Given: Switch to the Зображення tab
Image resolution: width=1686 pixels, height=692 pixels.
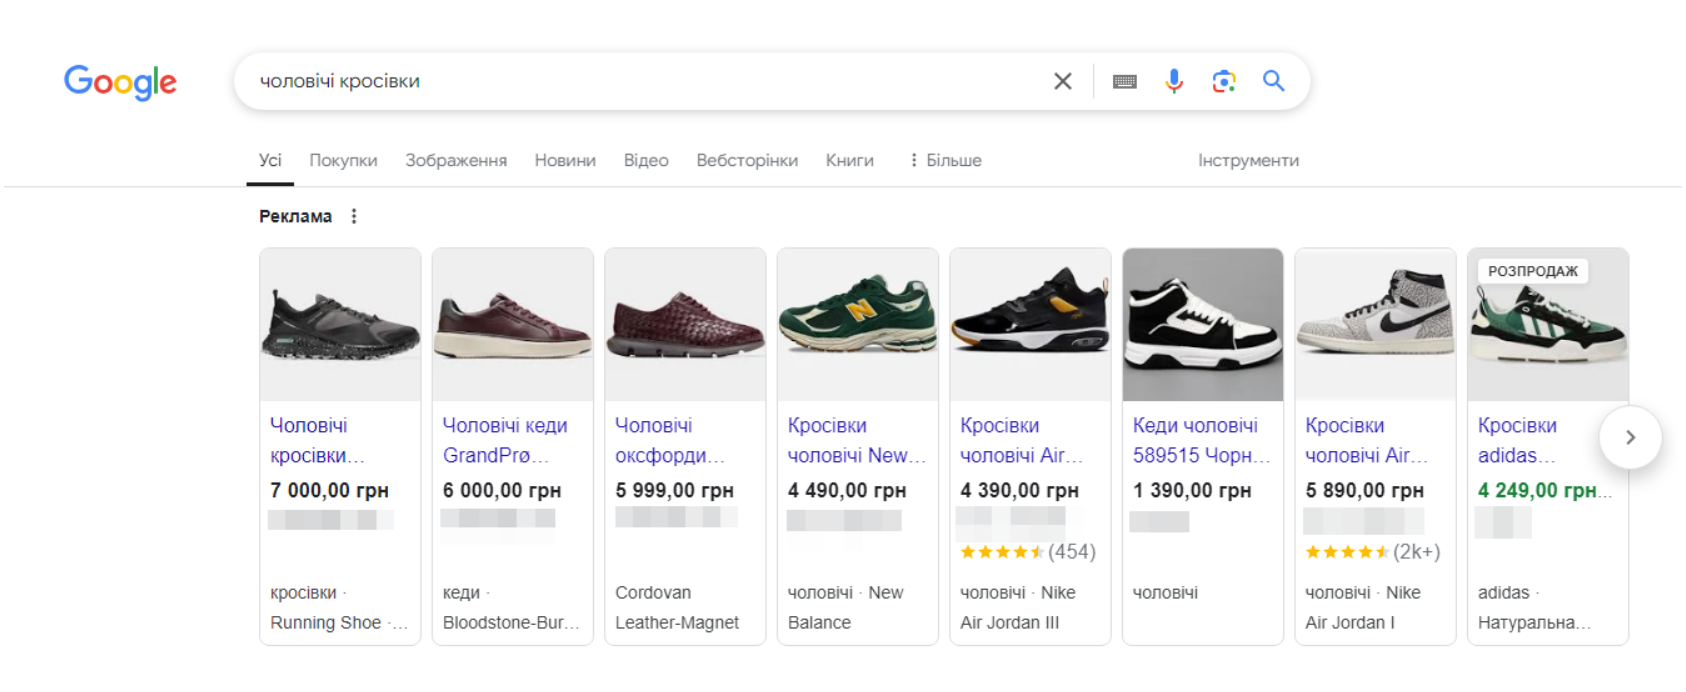Looking at the screenshot, I should 456,160.
